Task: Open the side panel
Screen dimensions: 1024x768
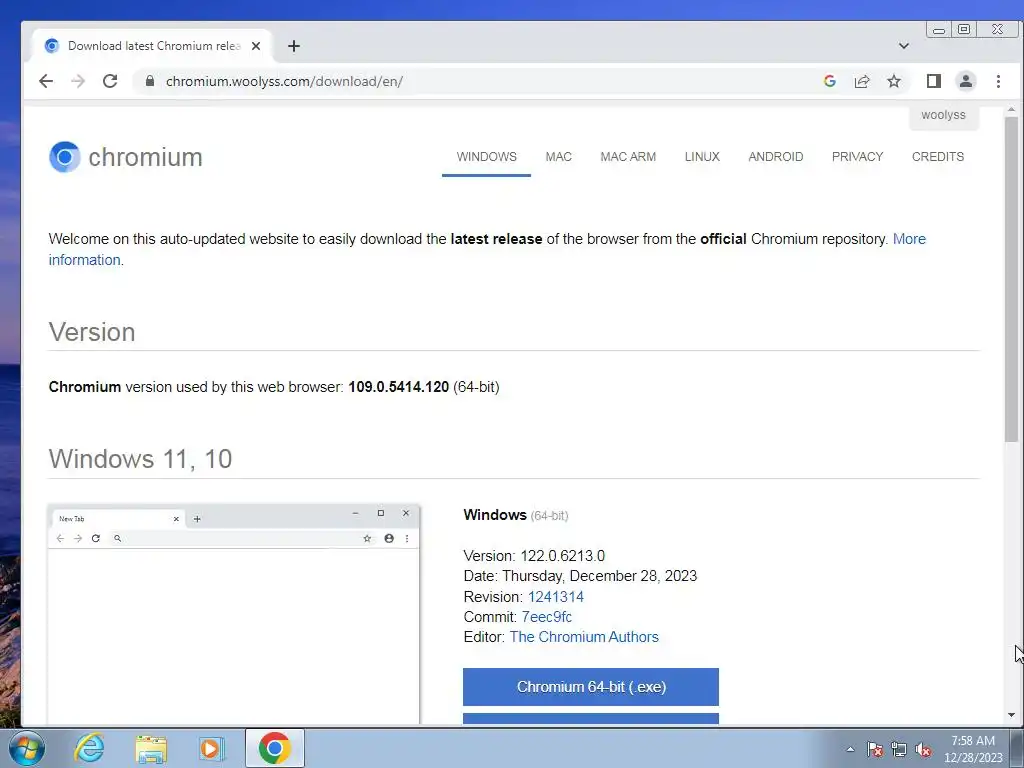Action: (934, 81)
